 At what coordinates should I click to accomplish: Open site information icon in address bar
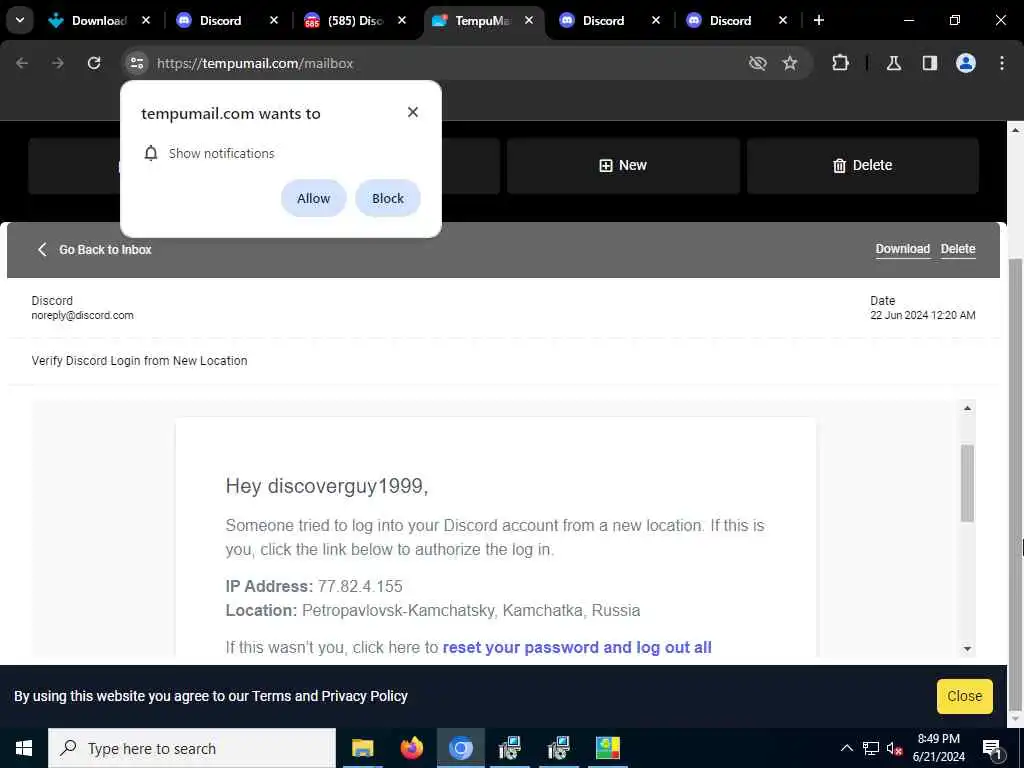136,63
